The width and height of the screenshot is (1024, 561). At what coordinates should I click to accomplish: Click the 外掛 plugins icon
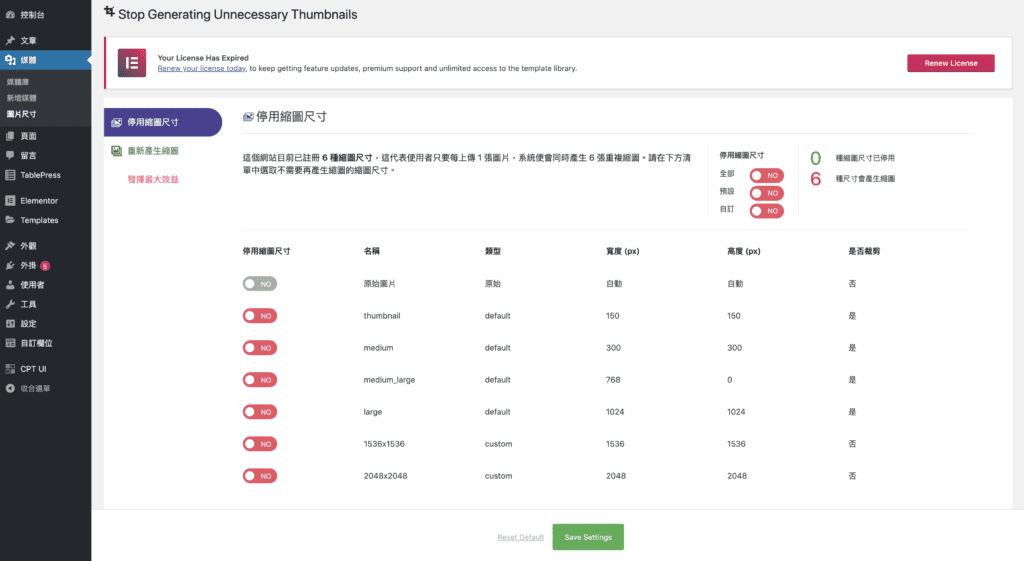click(x=10, y=265)
